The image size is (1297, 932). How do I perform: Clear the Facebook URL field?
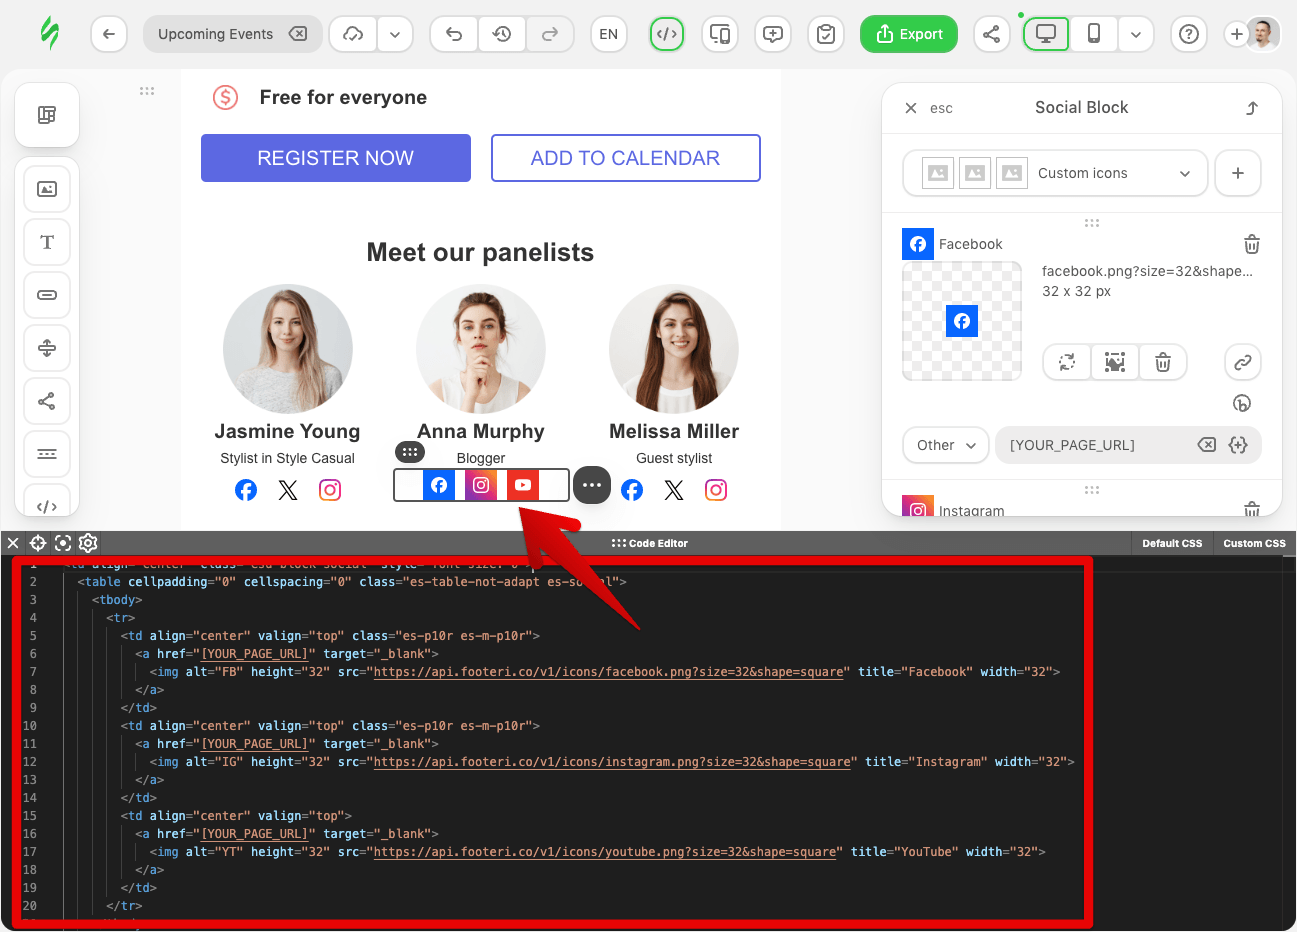click(x=1207, y=445)
